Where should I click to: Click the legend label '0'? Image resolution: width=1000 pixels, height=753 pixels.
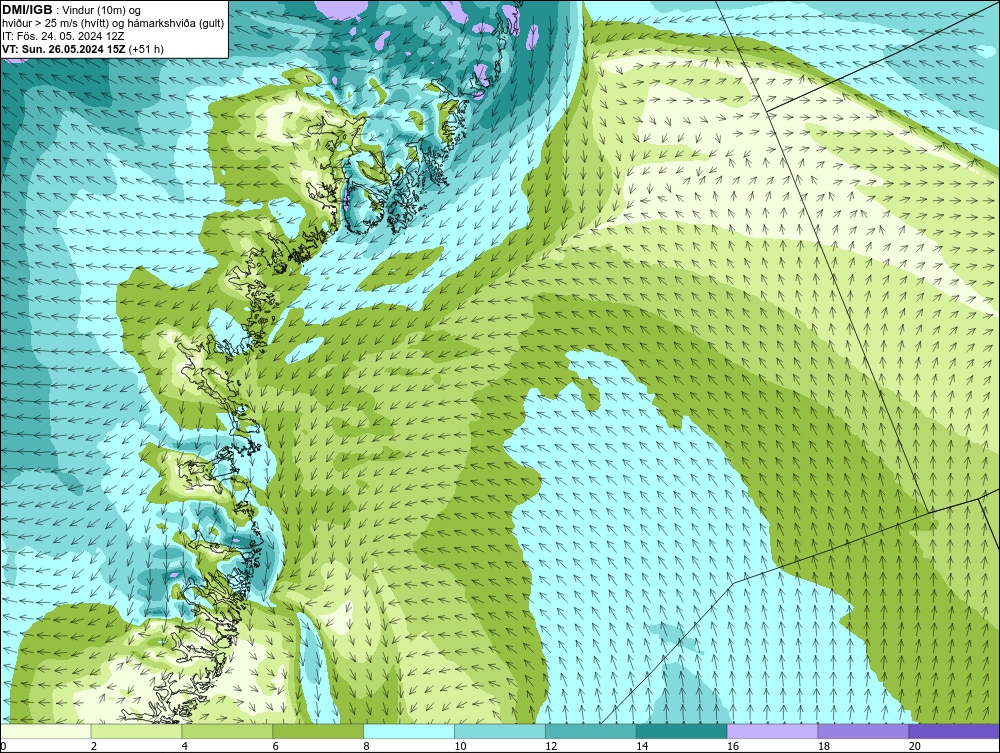click(x=3, y=746)
